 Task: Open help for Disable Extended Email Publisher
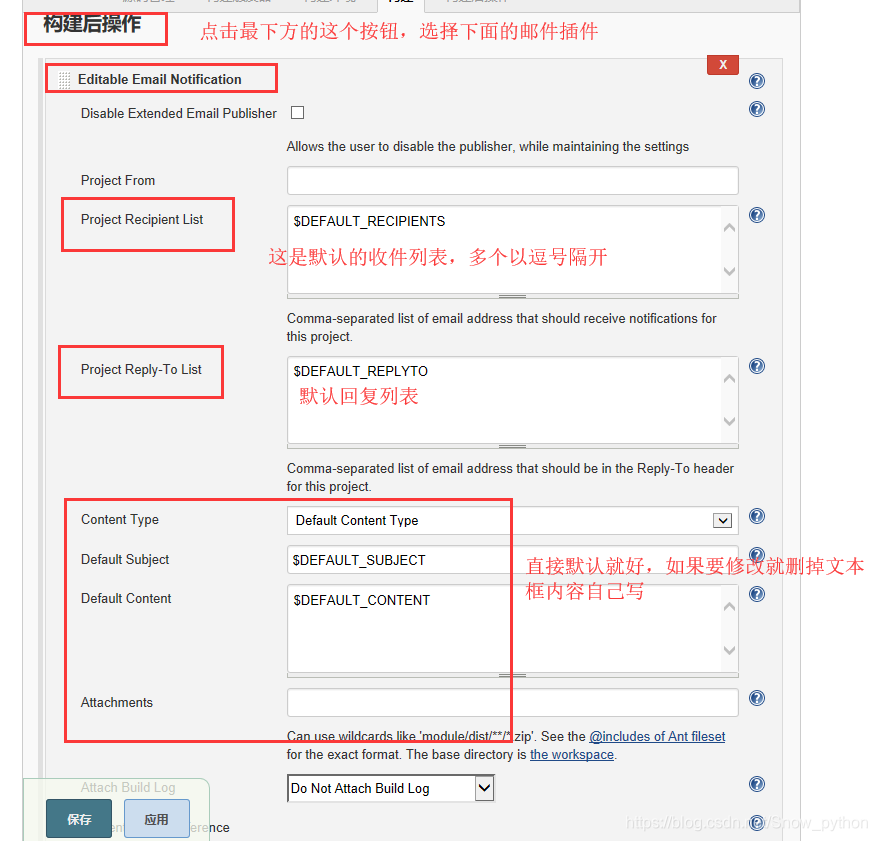pyautogui.click(x=757, y=109)
